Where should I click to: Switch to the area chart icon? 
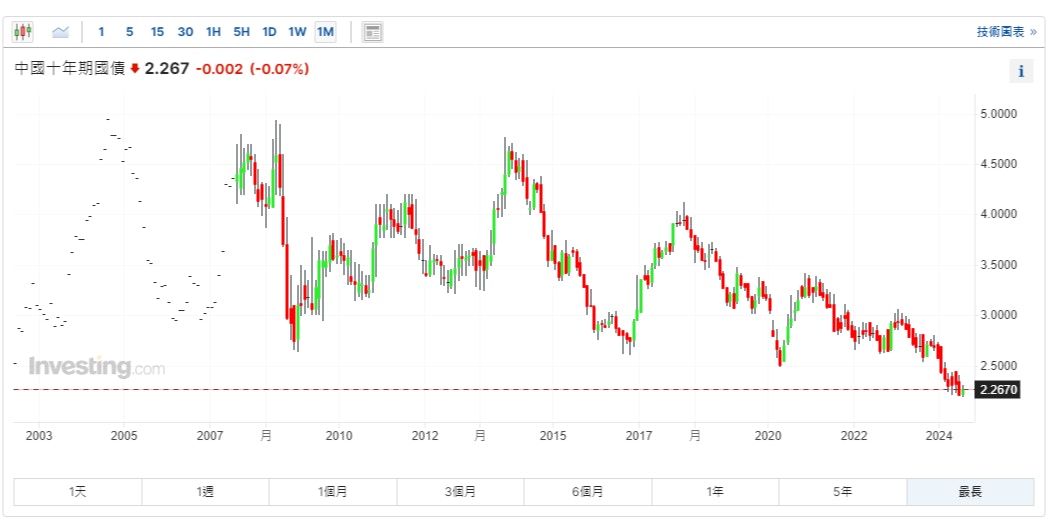(60, 32)
